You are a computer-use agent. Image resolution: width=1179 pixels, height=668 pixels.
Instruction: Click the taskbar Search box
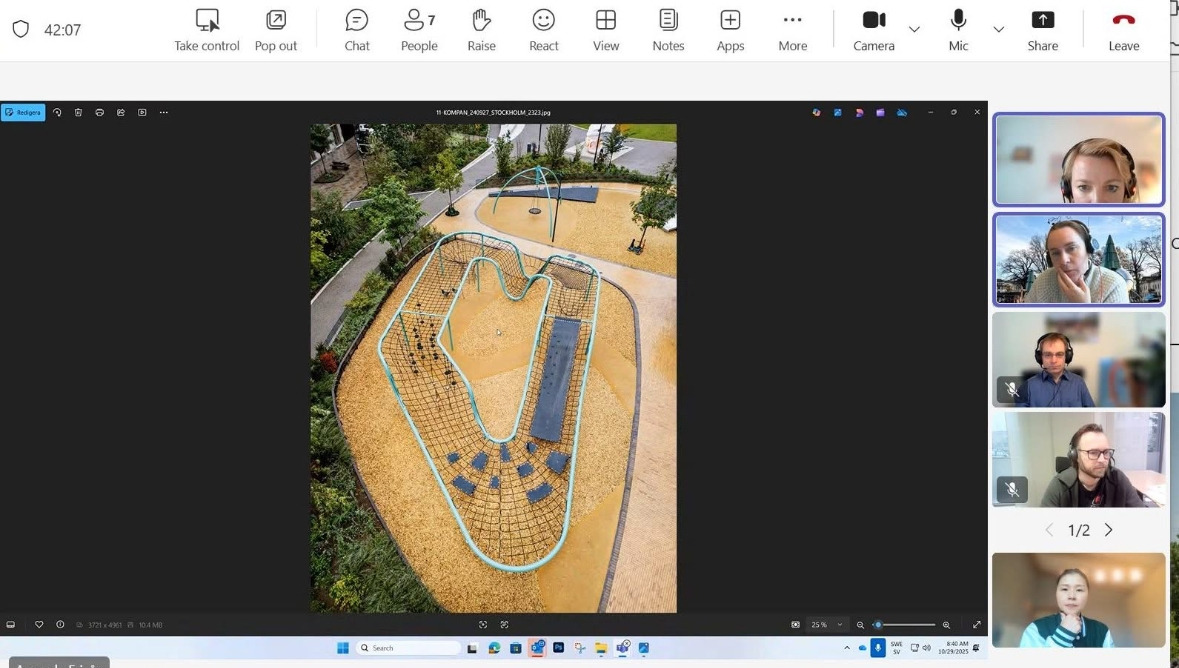408,648
